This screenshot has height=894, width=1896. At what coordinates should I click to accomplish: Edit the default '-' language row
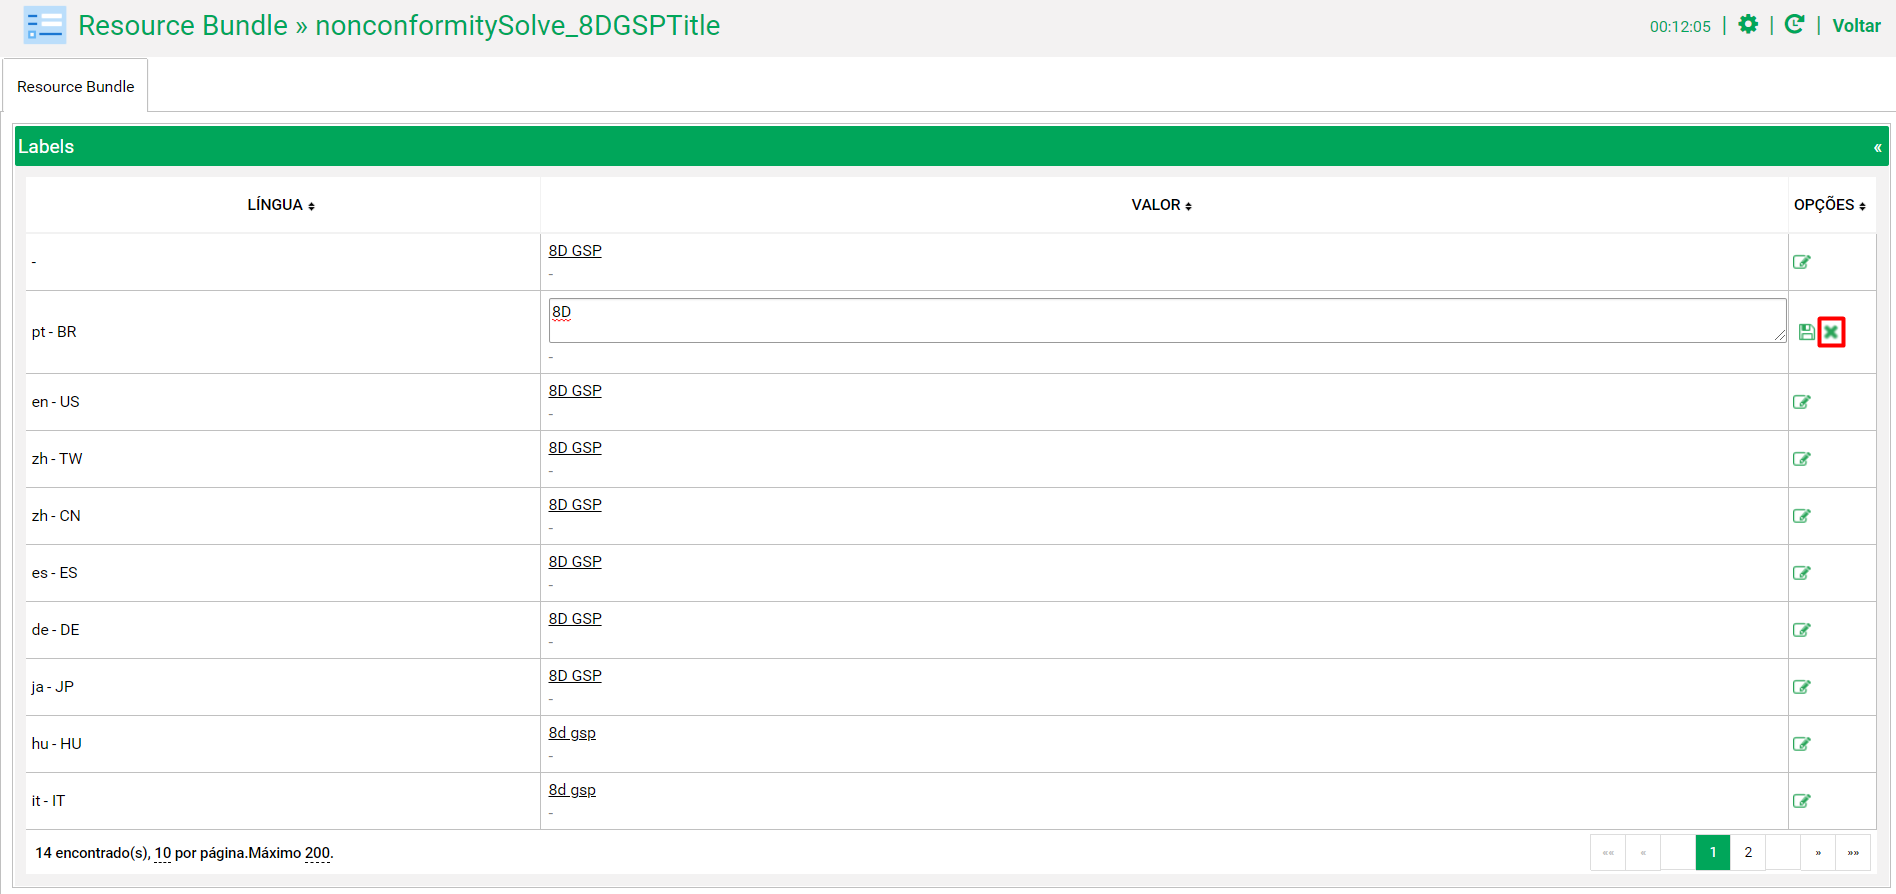click(x=1802, y=262)
